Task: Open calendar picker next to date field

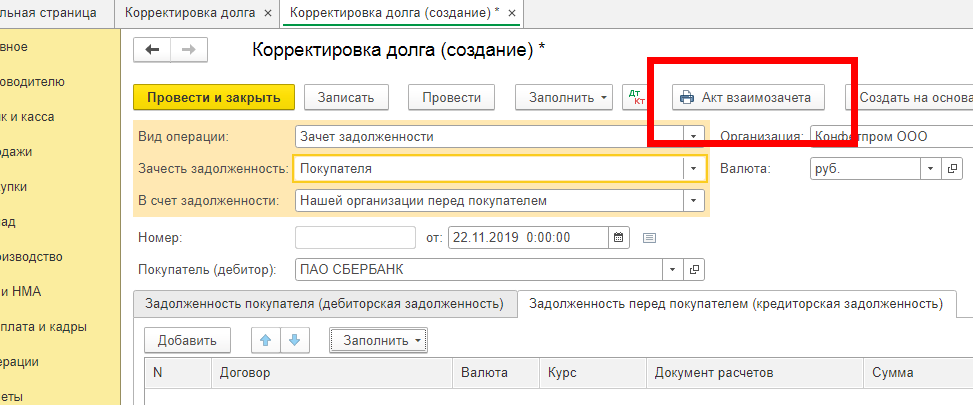Action: click(x=618, y=238)
